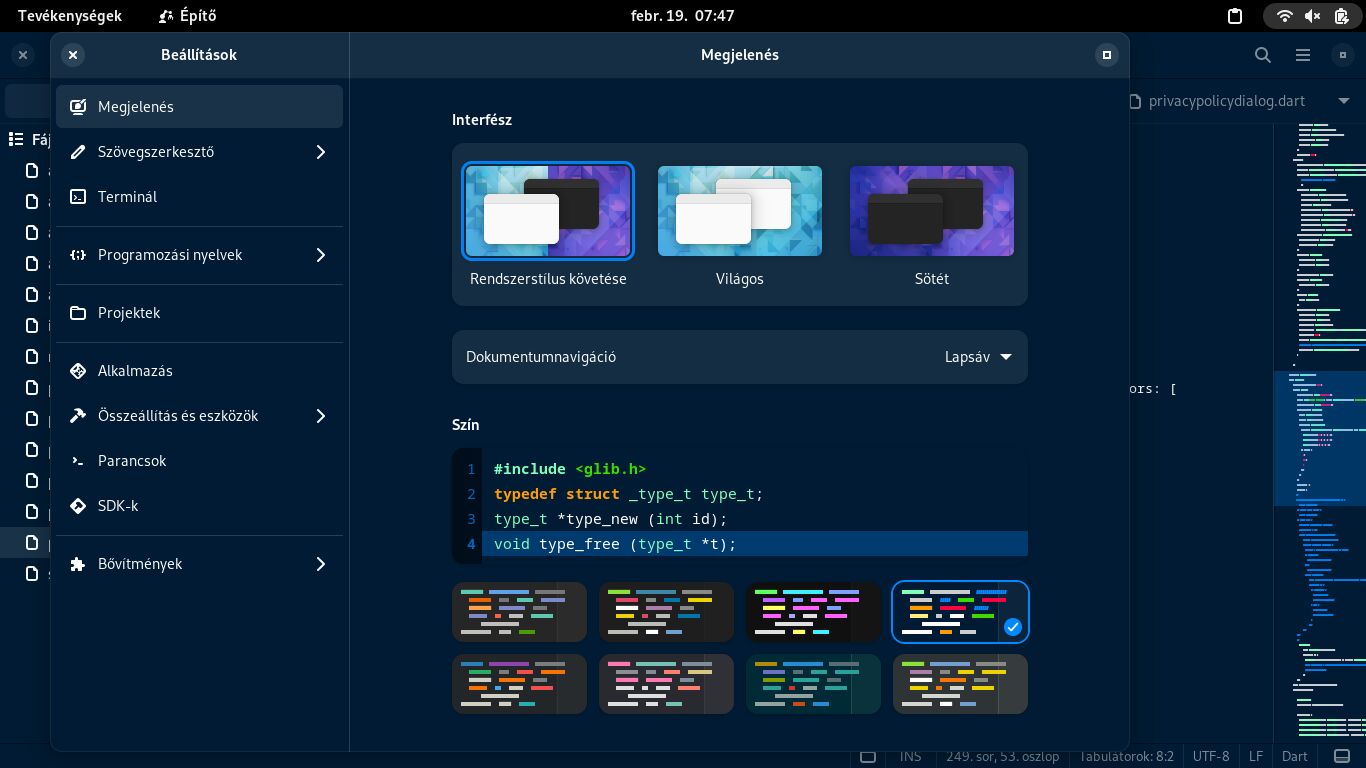Viewport: 1366px width, 768px height.
Task: Click the Fájl list icon in left panel
Action: [16, 139]
